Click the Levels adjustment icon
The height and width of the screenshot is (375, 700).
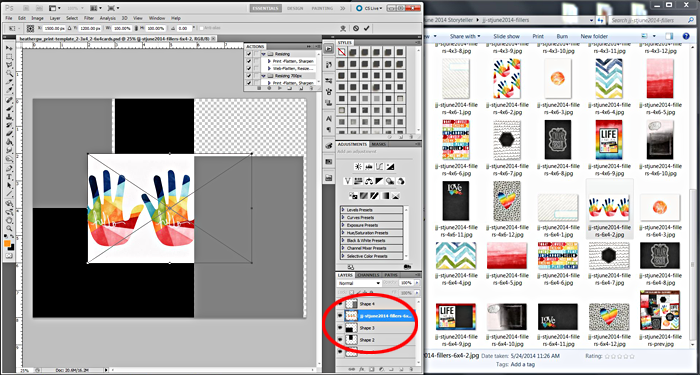tap(369, 167)
